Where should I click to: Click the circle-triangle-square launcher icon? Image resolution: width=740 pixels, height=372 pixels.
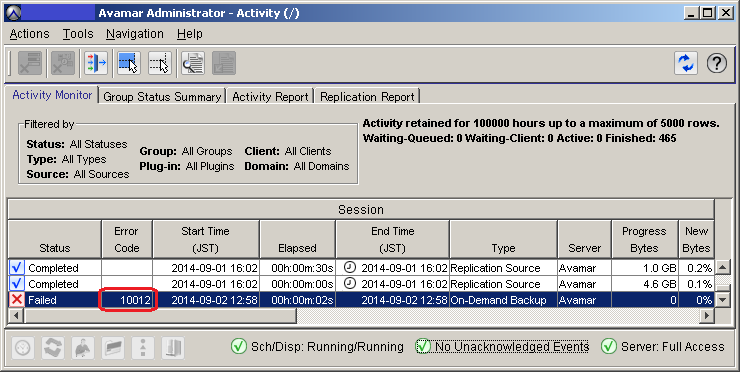point(143,348)
